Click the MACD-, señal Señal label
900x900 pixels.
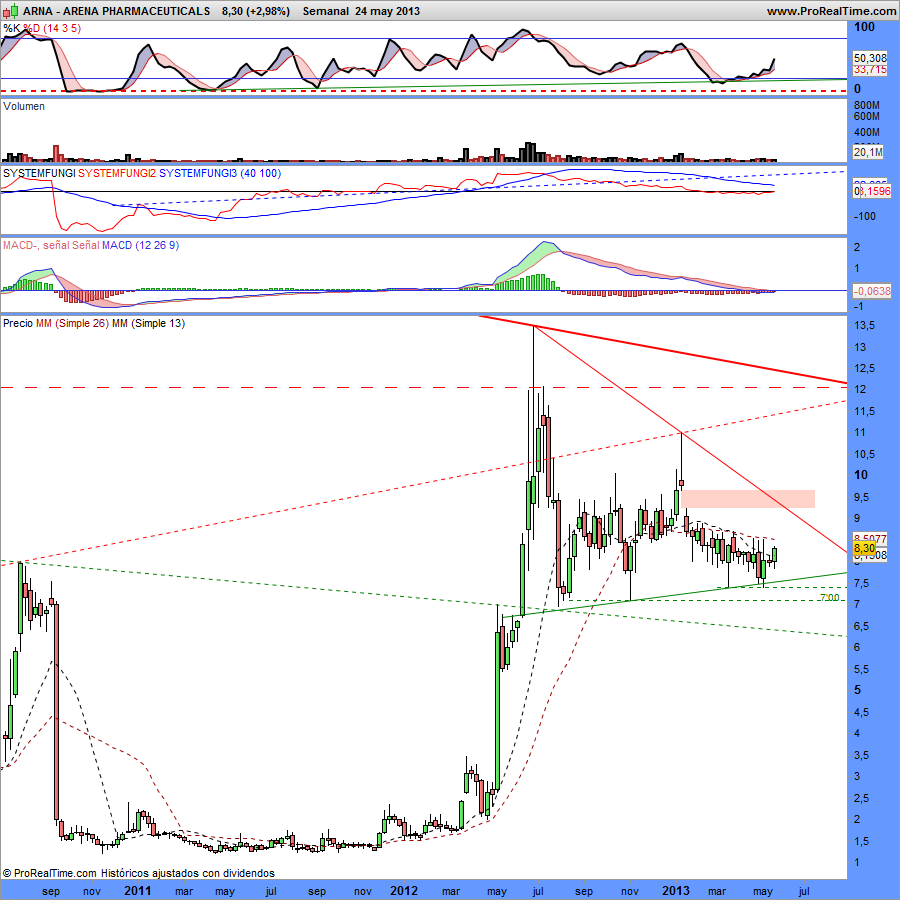tap(51, 245)
